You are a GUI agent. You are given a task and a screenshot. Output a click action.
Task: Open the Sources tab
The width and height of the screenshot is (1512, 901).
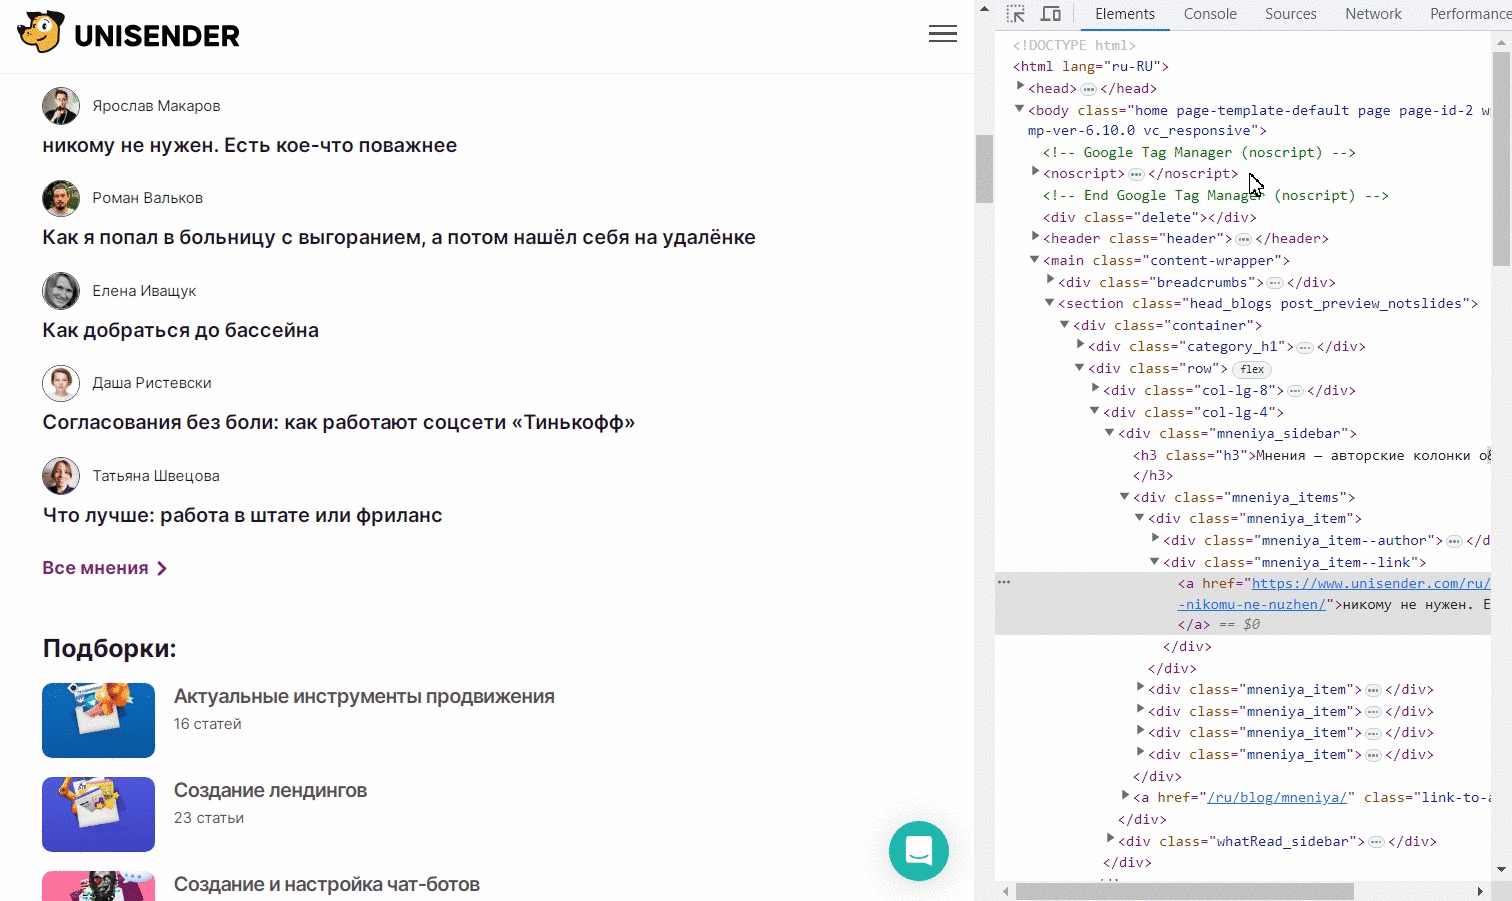[1290, 14]
